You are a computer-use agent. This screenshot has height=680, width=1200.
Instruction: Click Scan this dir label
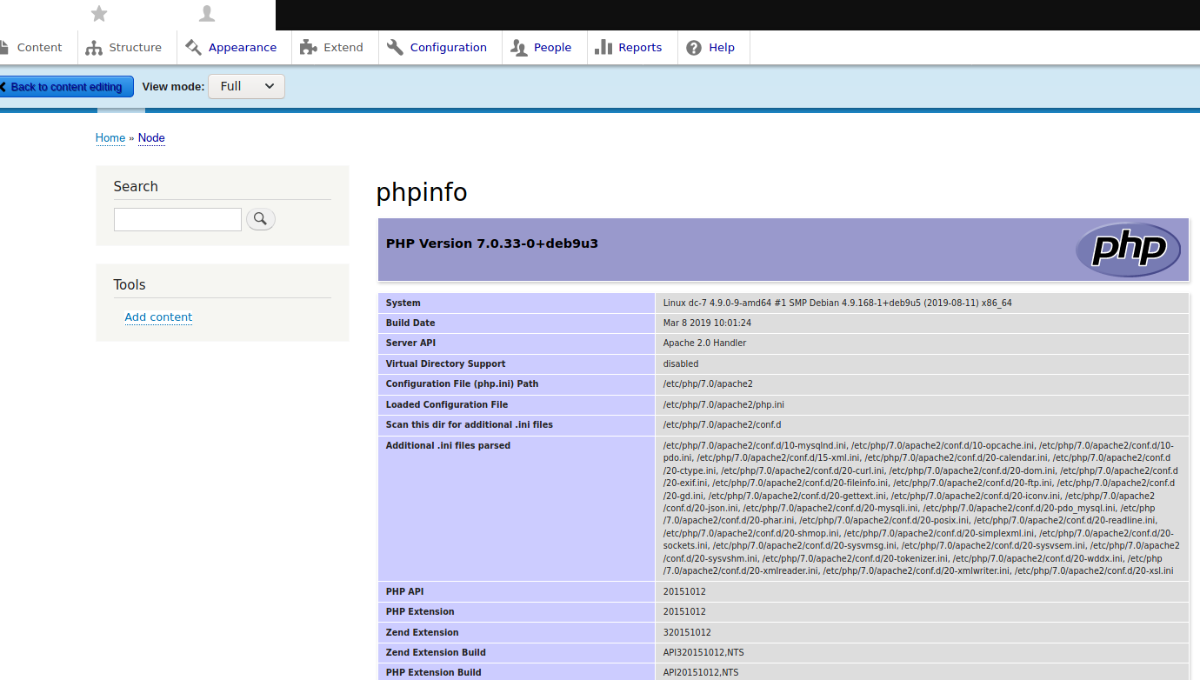click(469, 425)
